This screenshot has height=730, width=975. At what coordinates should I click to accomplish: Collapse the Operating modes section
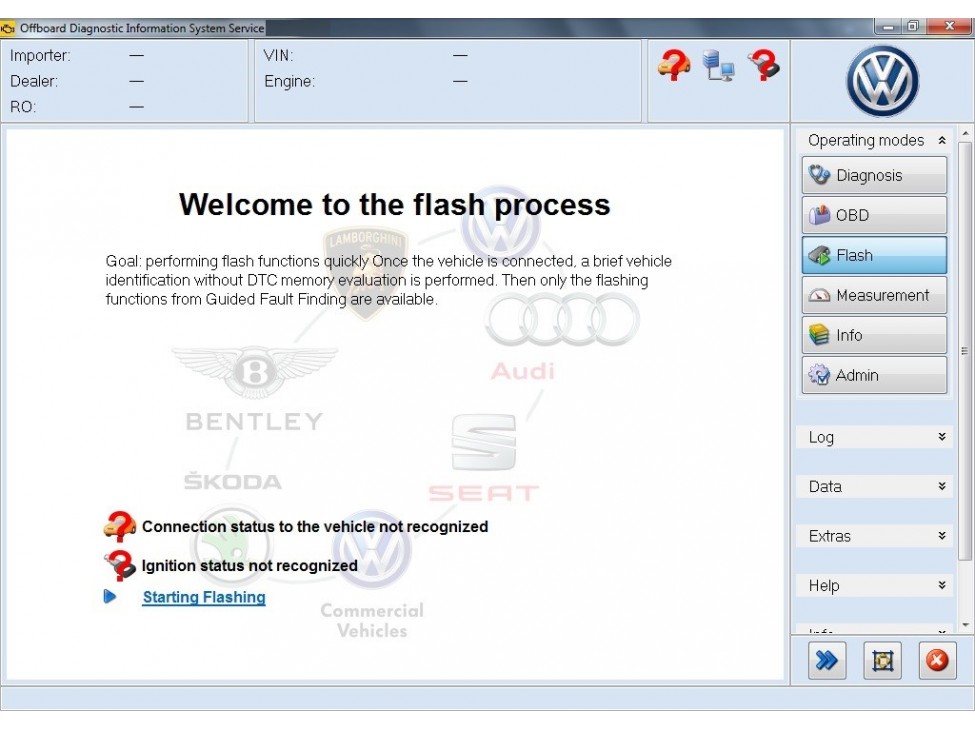941,140
